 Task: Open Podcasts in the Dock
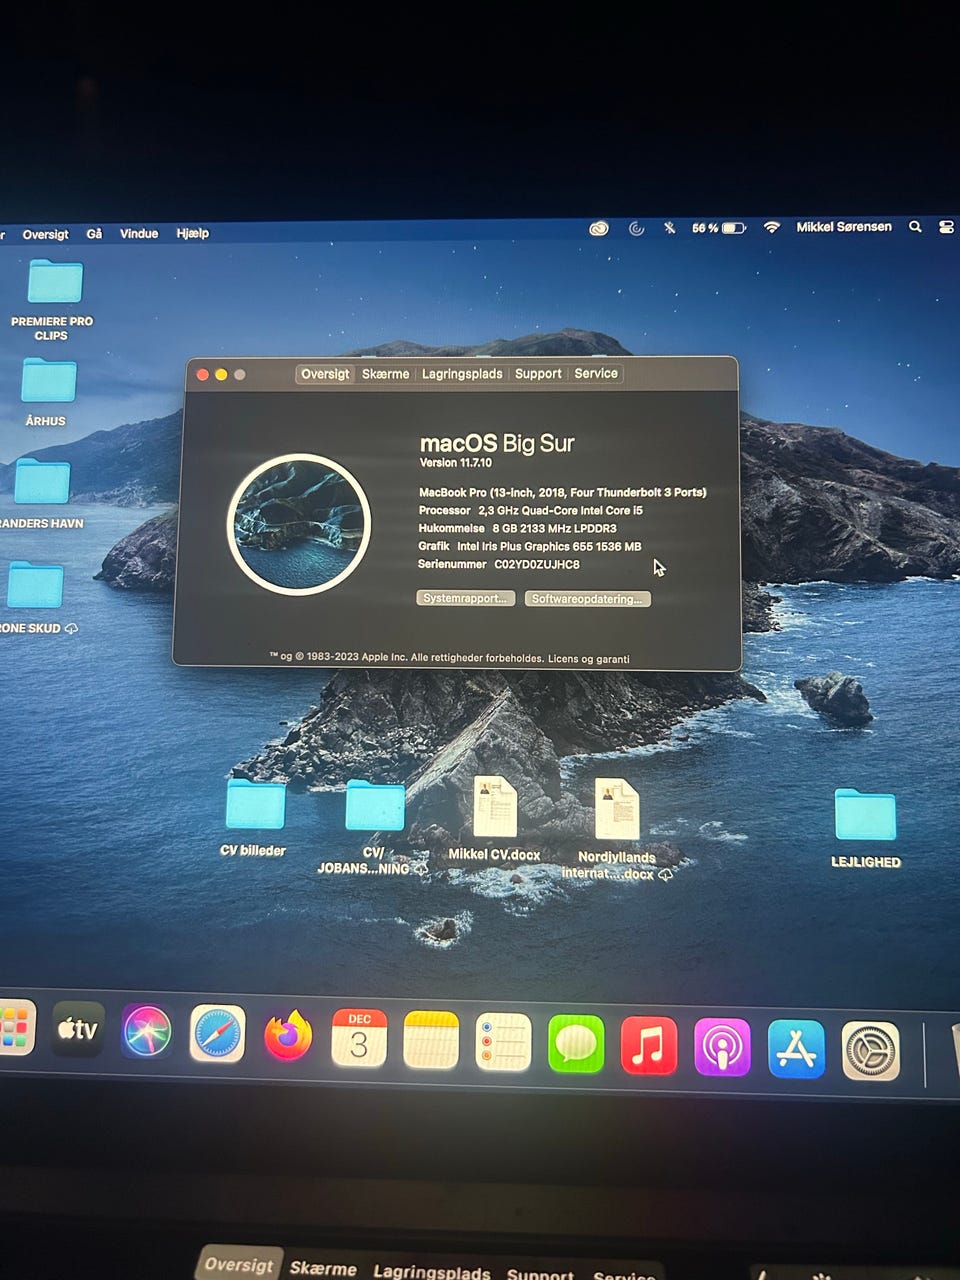pyautogui.click(x=722, y=1048)
